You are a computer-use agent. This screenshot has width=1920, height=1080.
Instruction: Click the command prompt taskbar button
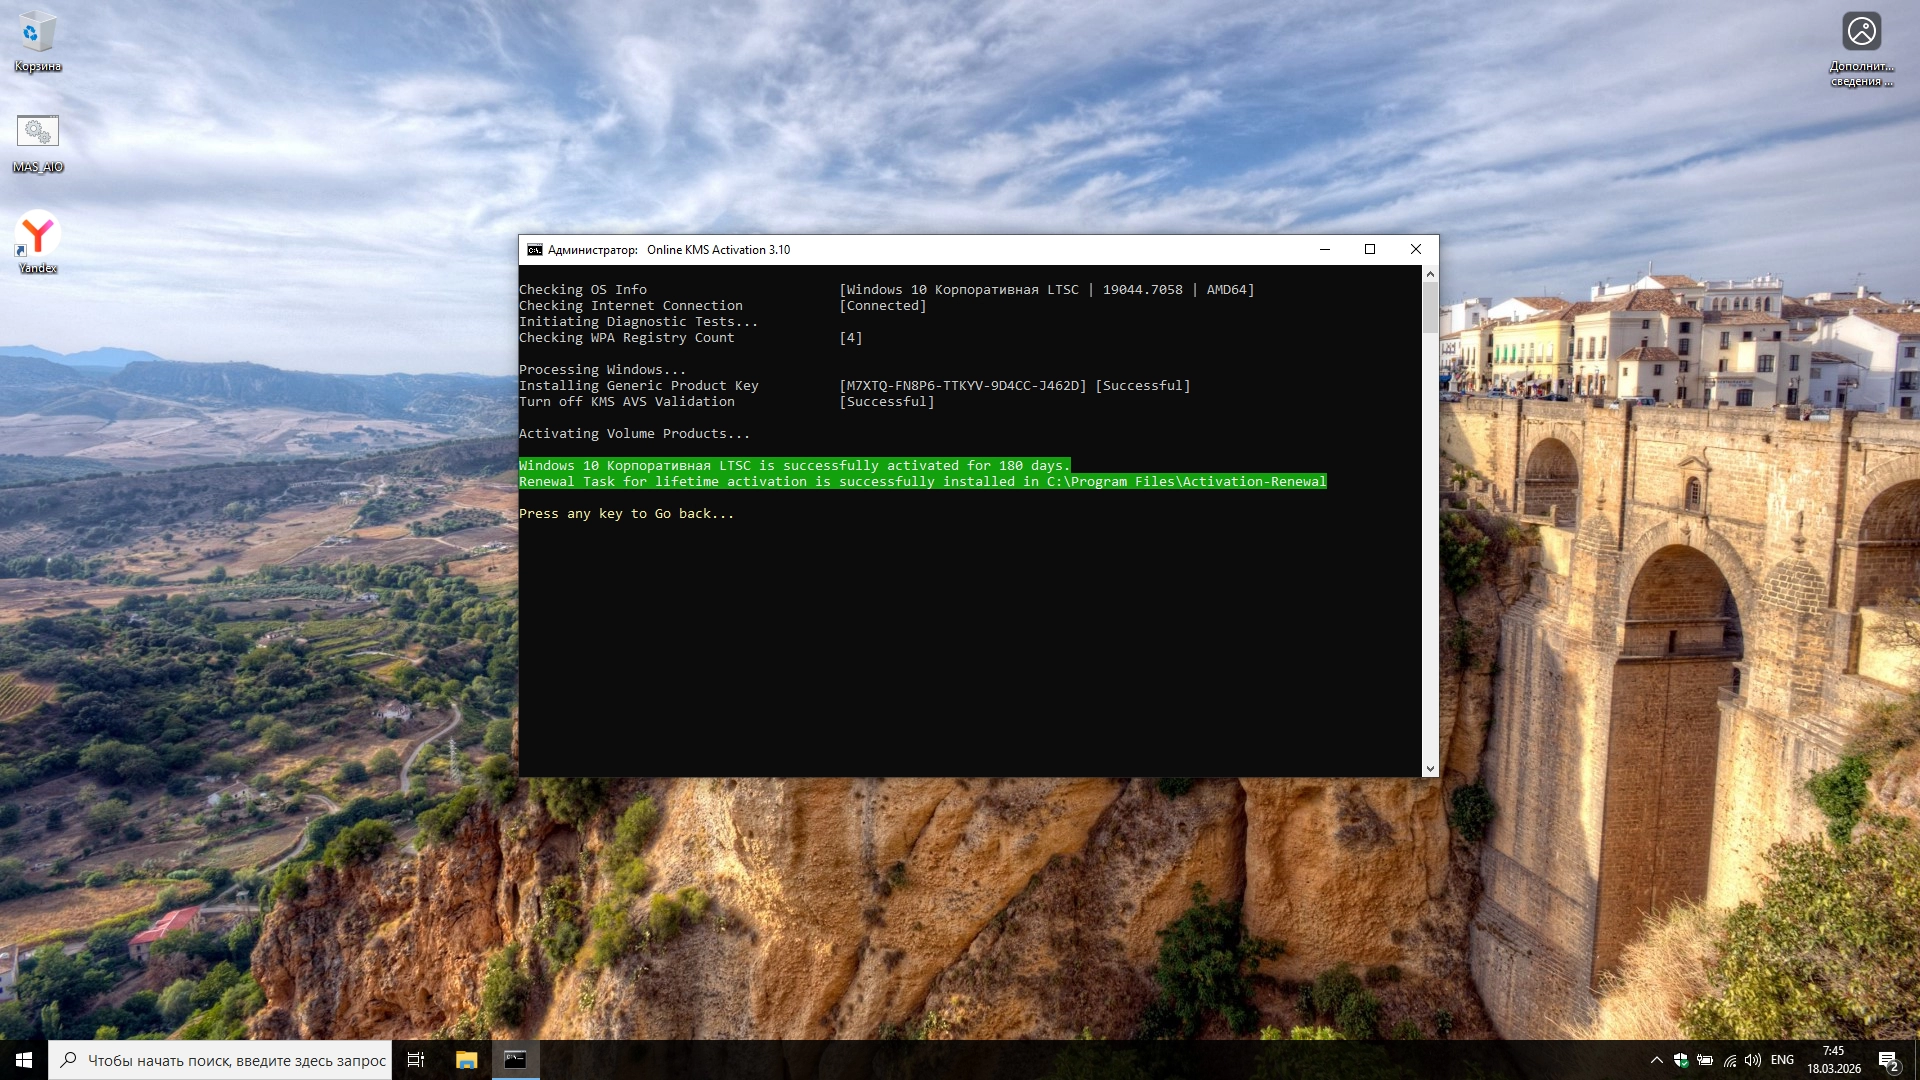coord(515,1060)
